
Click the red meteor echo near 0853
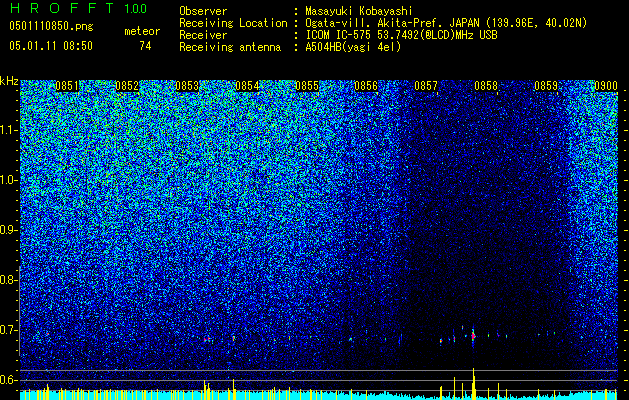[206, 339]
